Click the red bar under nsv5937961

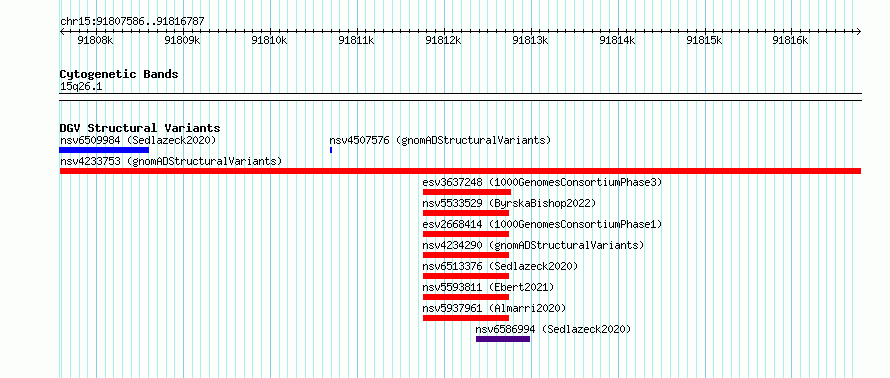click(x=466, y=318)
